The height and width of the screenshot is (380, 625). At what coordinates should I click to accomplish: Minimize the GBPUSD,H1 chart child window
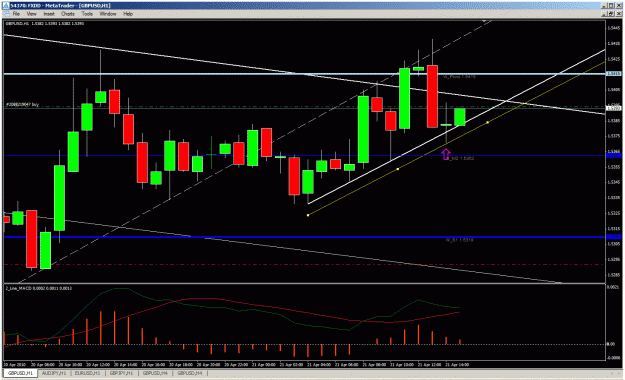pyautogui.click(x=605, y=14)
